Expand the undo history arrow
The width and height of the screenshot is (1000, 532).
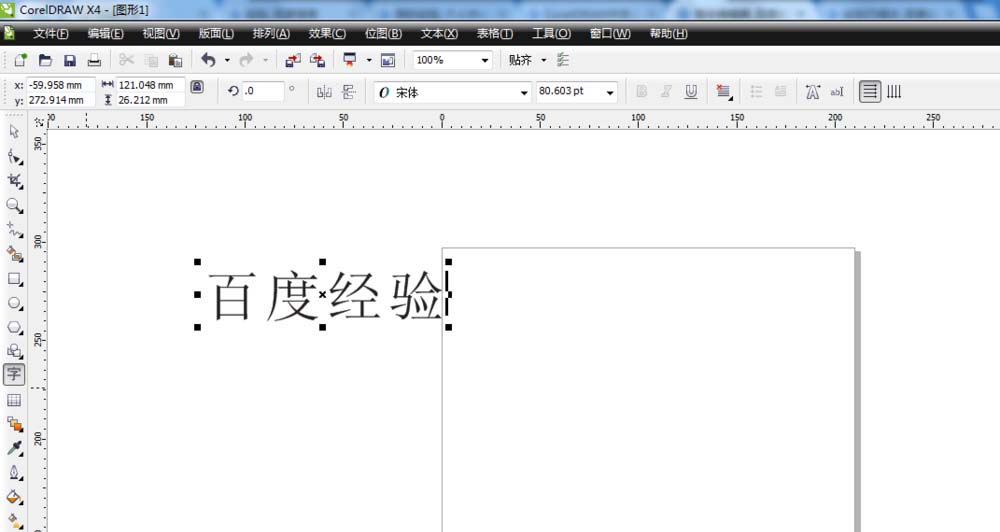227,61
